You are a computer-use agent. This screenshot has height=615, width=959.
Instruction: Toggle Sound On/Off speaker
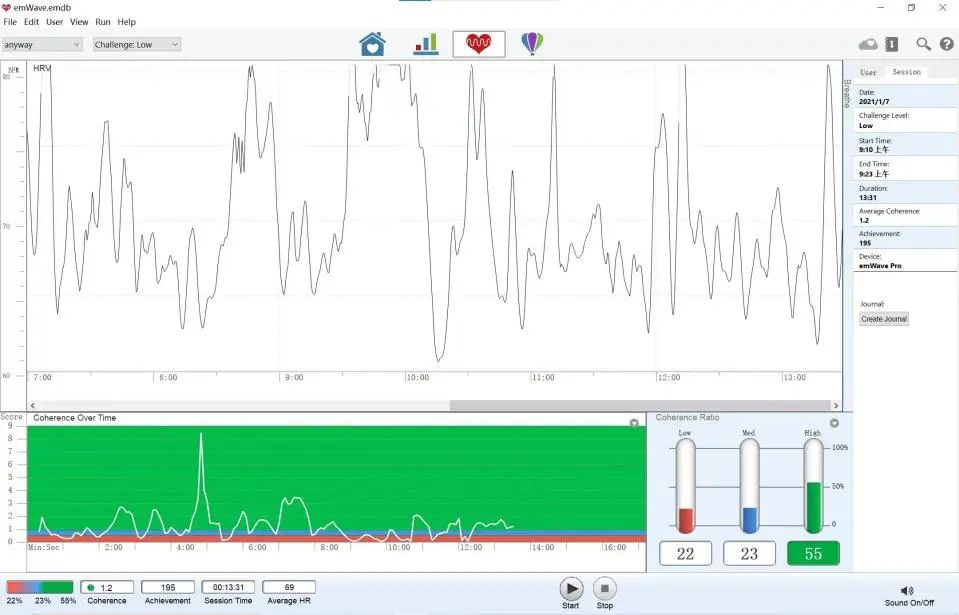pos(907,591)
